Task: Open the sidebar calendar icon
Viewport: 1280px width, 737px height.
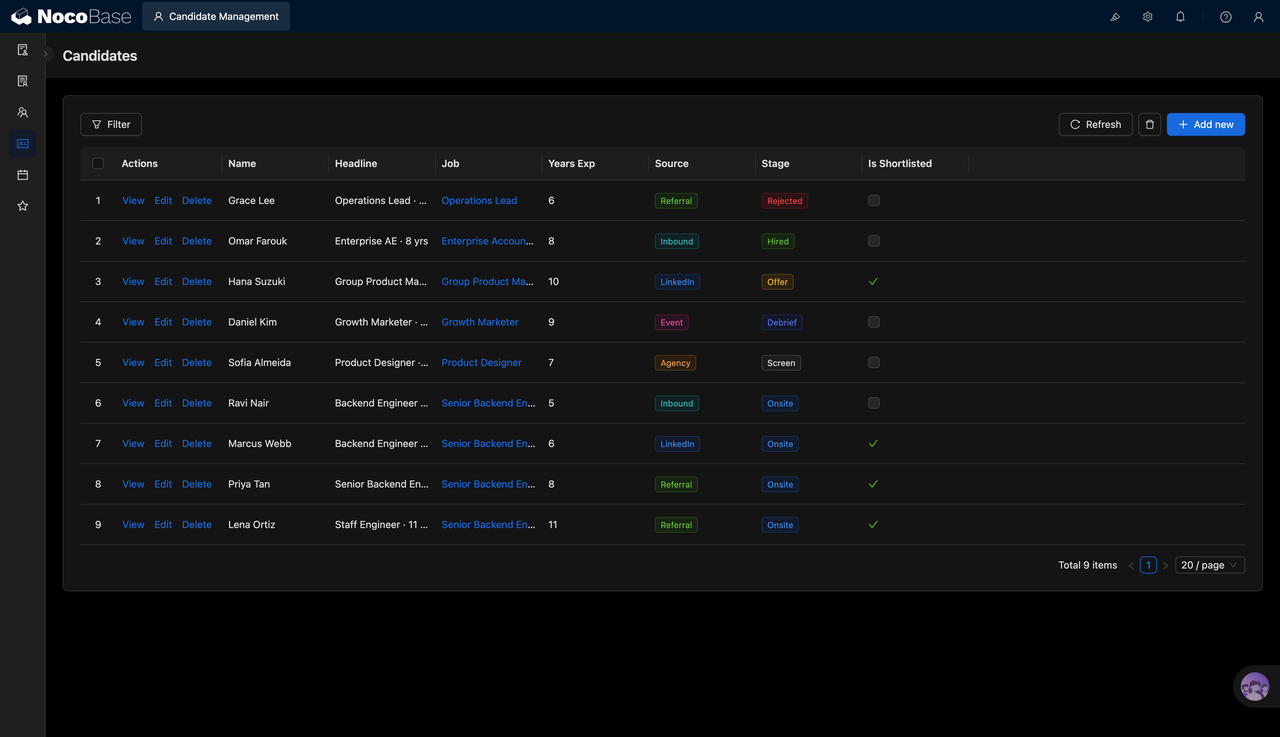Action: coord(22,175)
